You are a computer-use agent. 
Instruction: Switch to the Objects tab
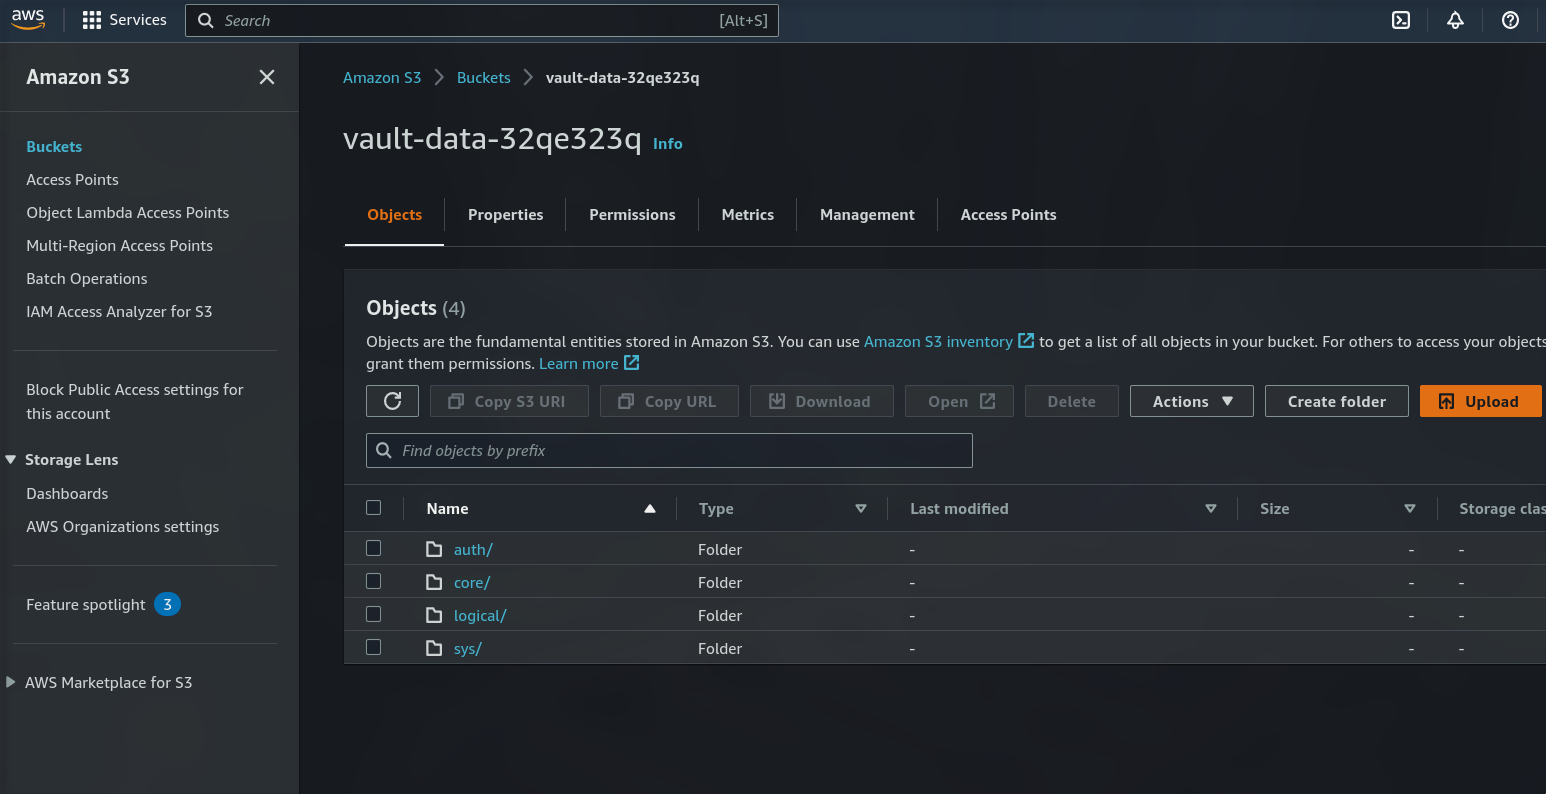click(395, 215)
